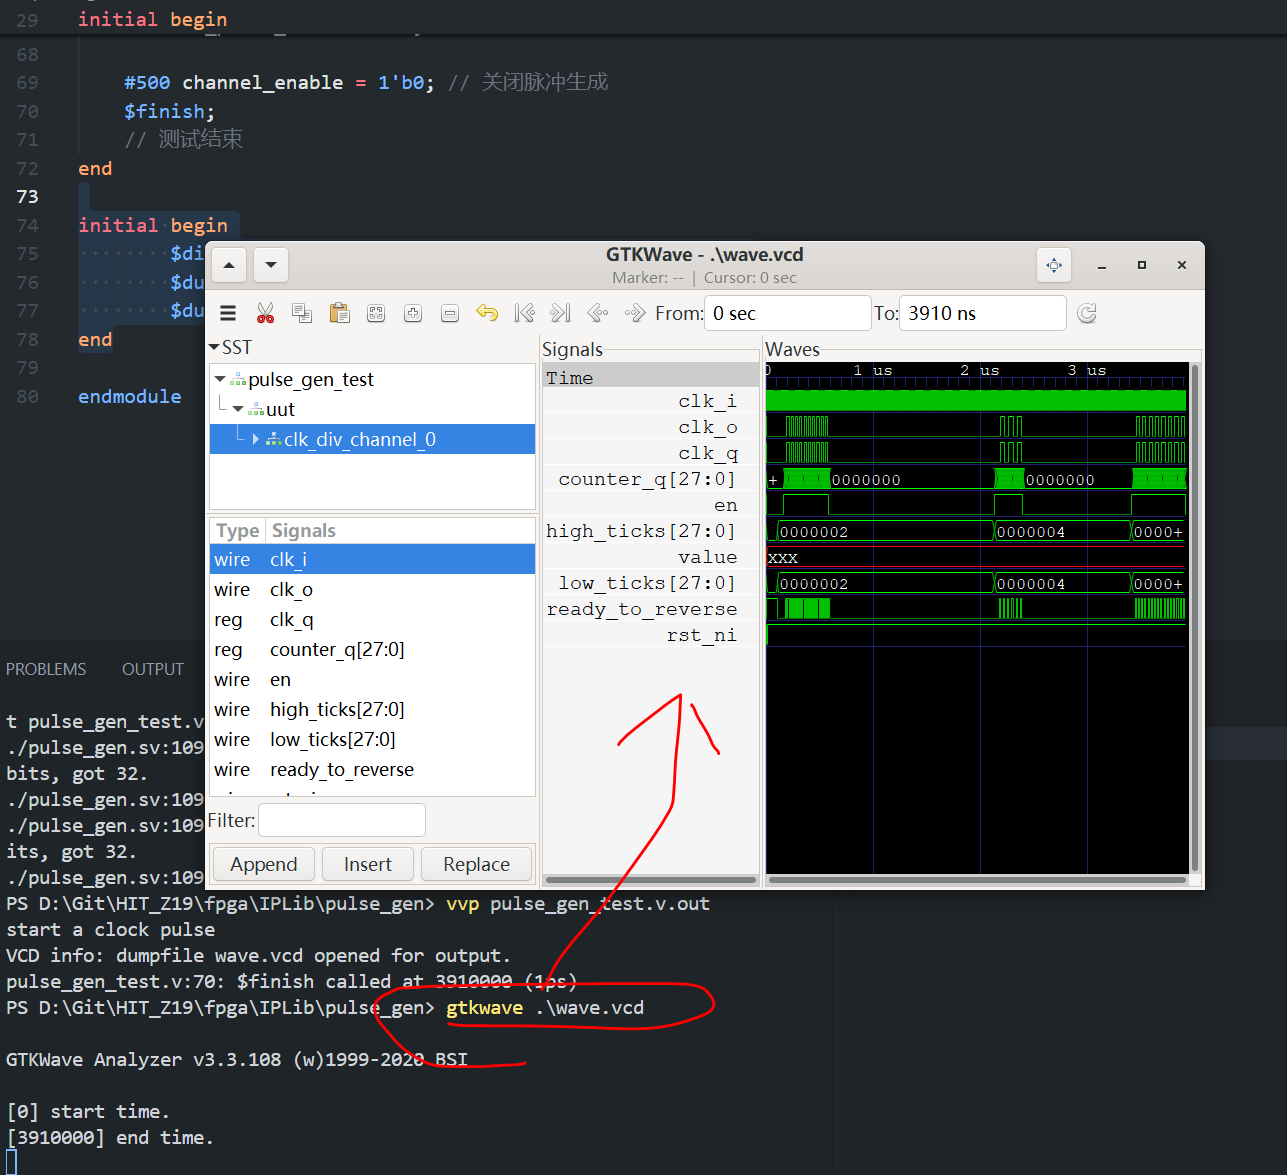The width and height of the screenshot is (1287, 1175).
Task: Click the Undo Zoom yellow arrow
Action: pyautogui.click(x=487, y=313)
